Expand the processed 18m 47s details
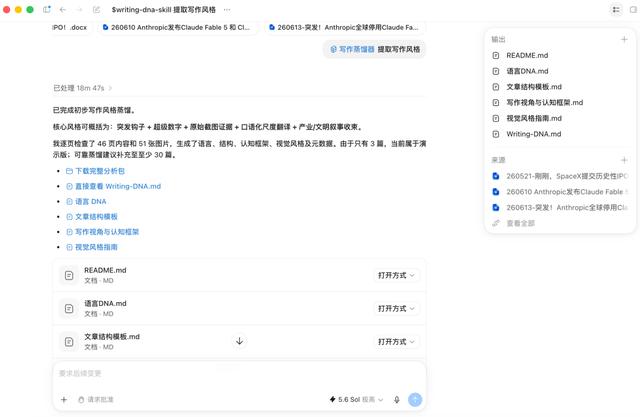 point(82,88)
